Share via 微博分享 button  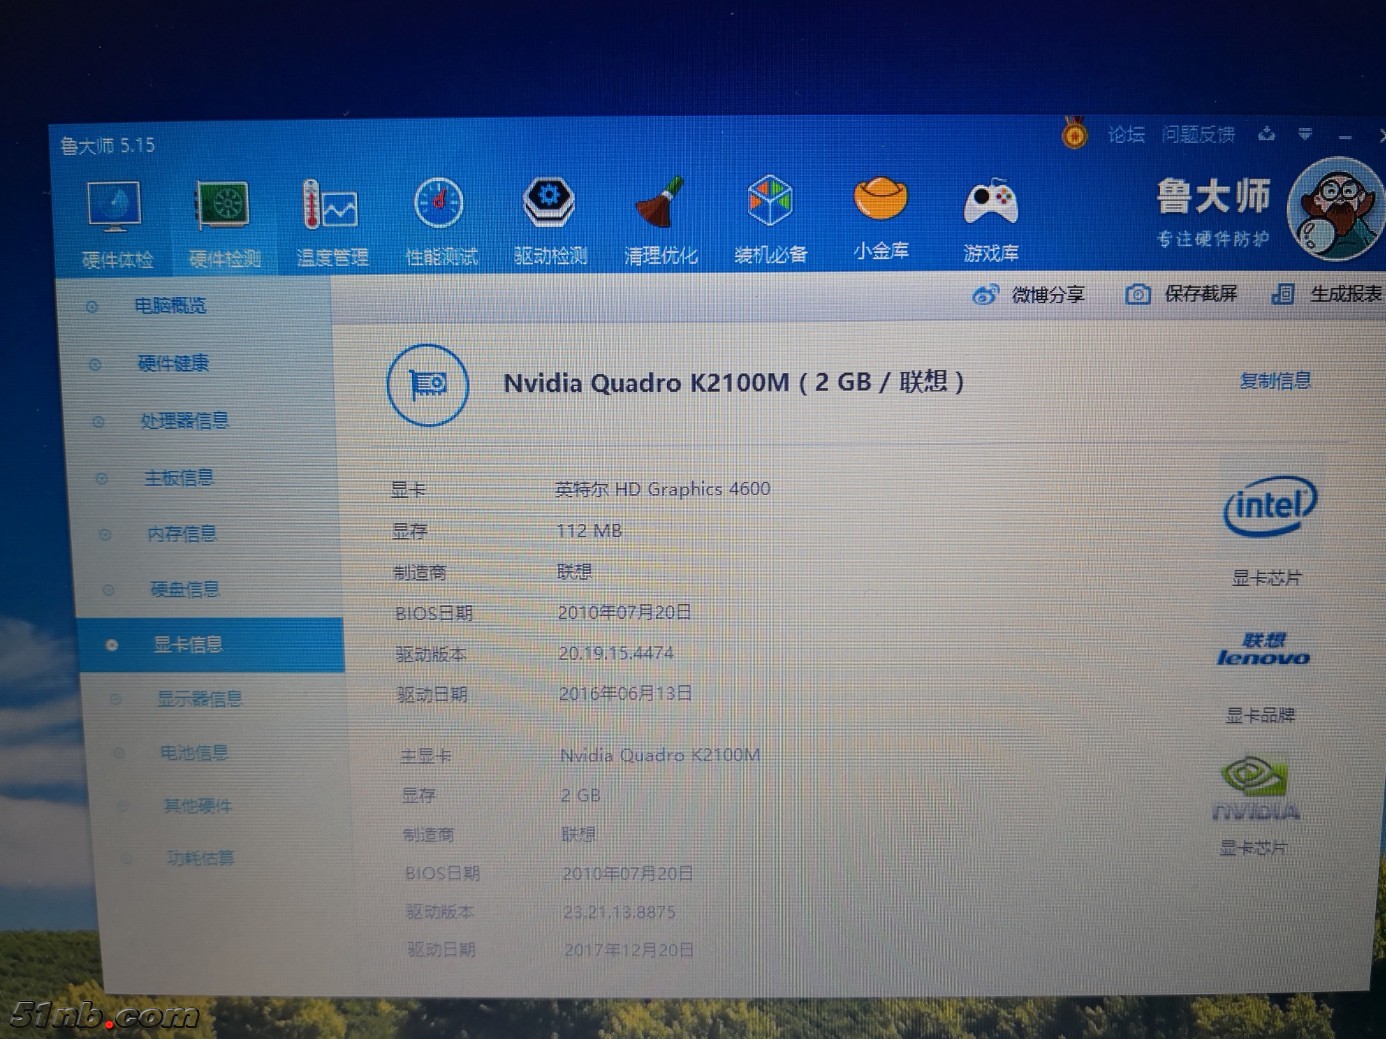pos(1030,295)
